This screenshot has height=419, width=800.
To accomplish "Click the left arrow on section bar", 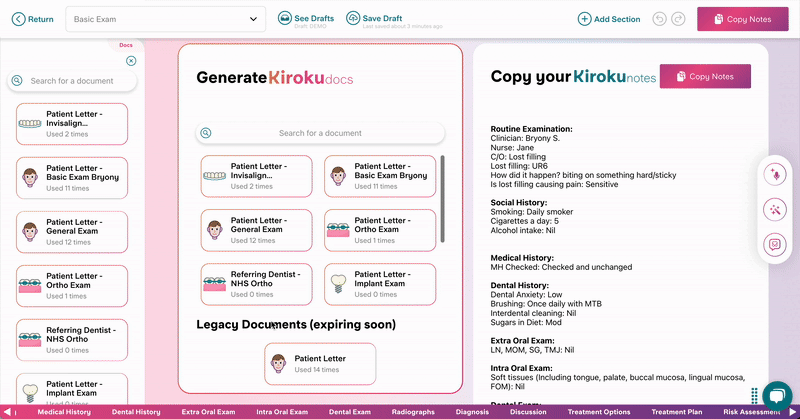I will [x=8, y=412].
